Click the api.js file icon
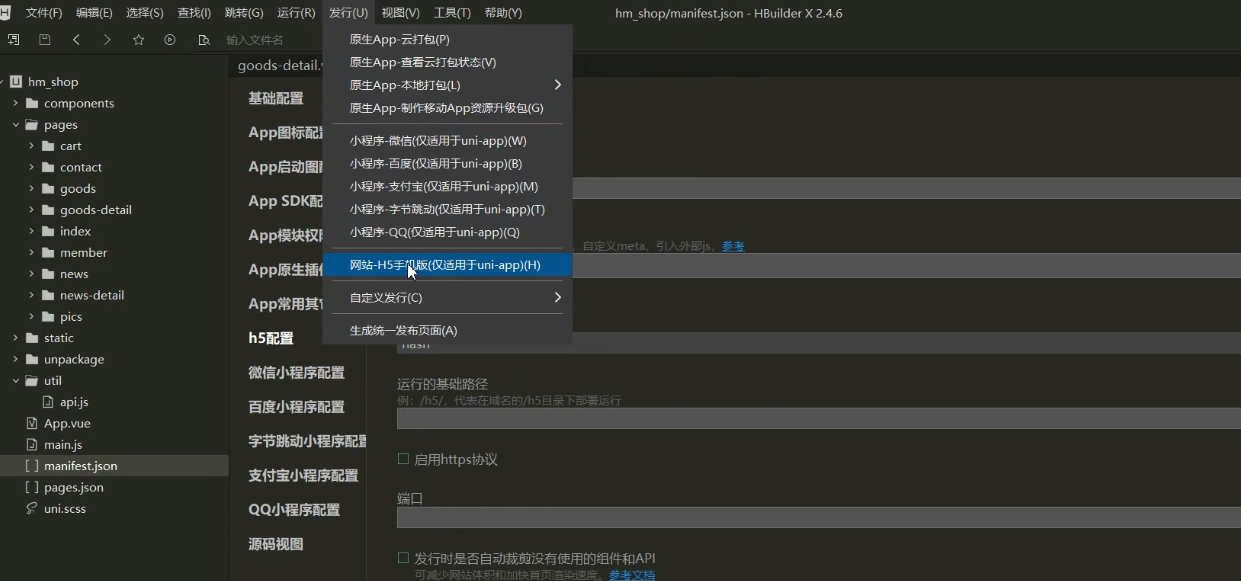Screen dimensions: 1241x581 49,402
